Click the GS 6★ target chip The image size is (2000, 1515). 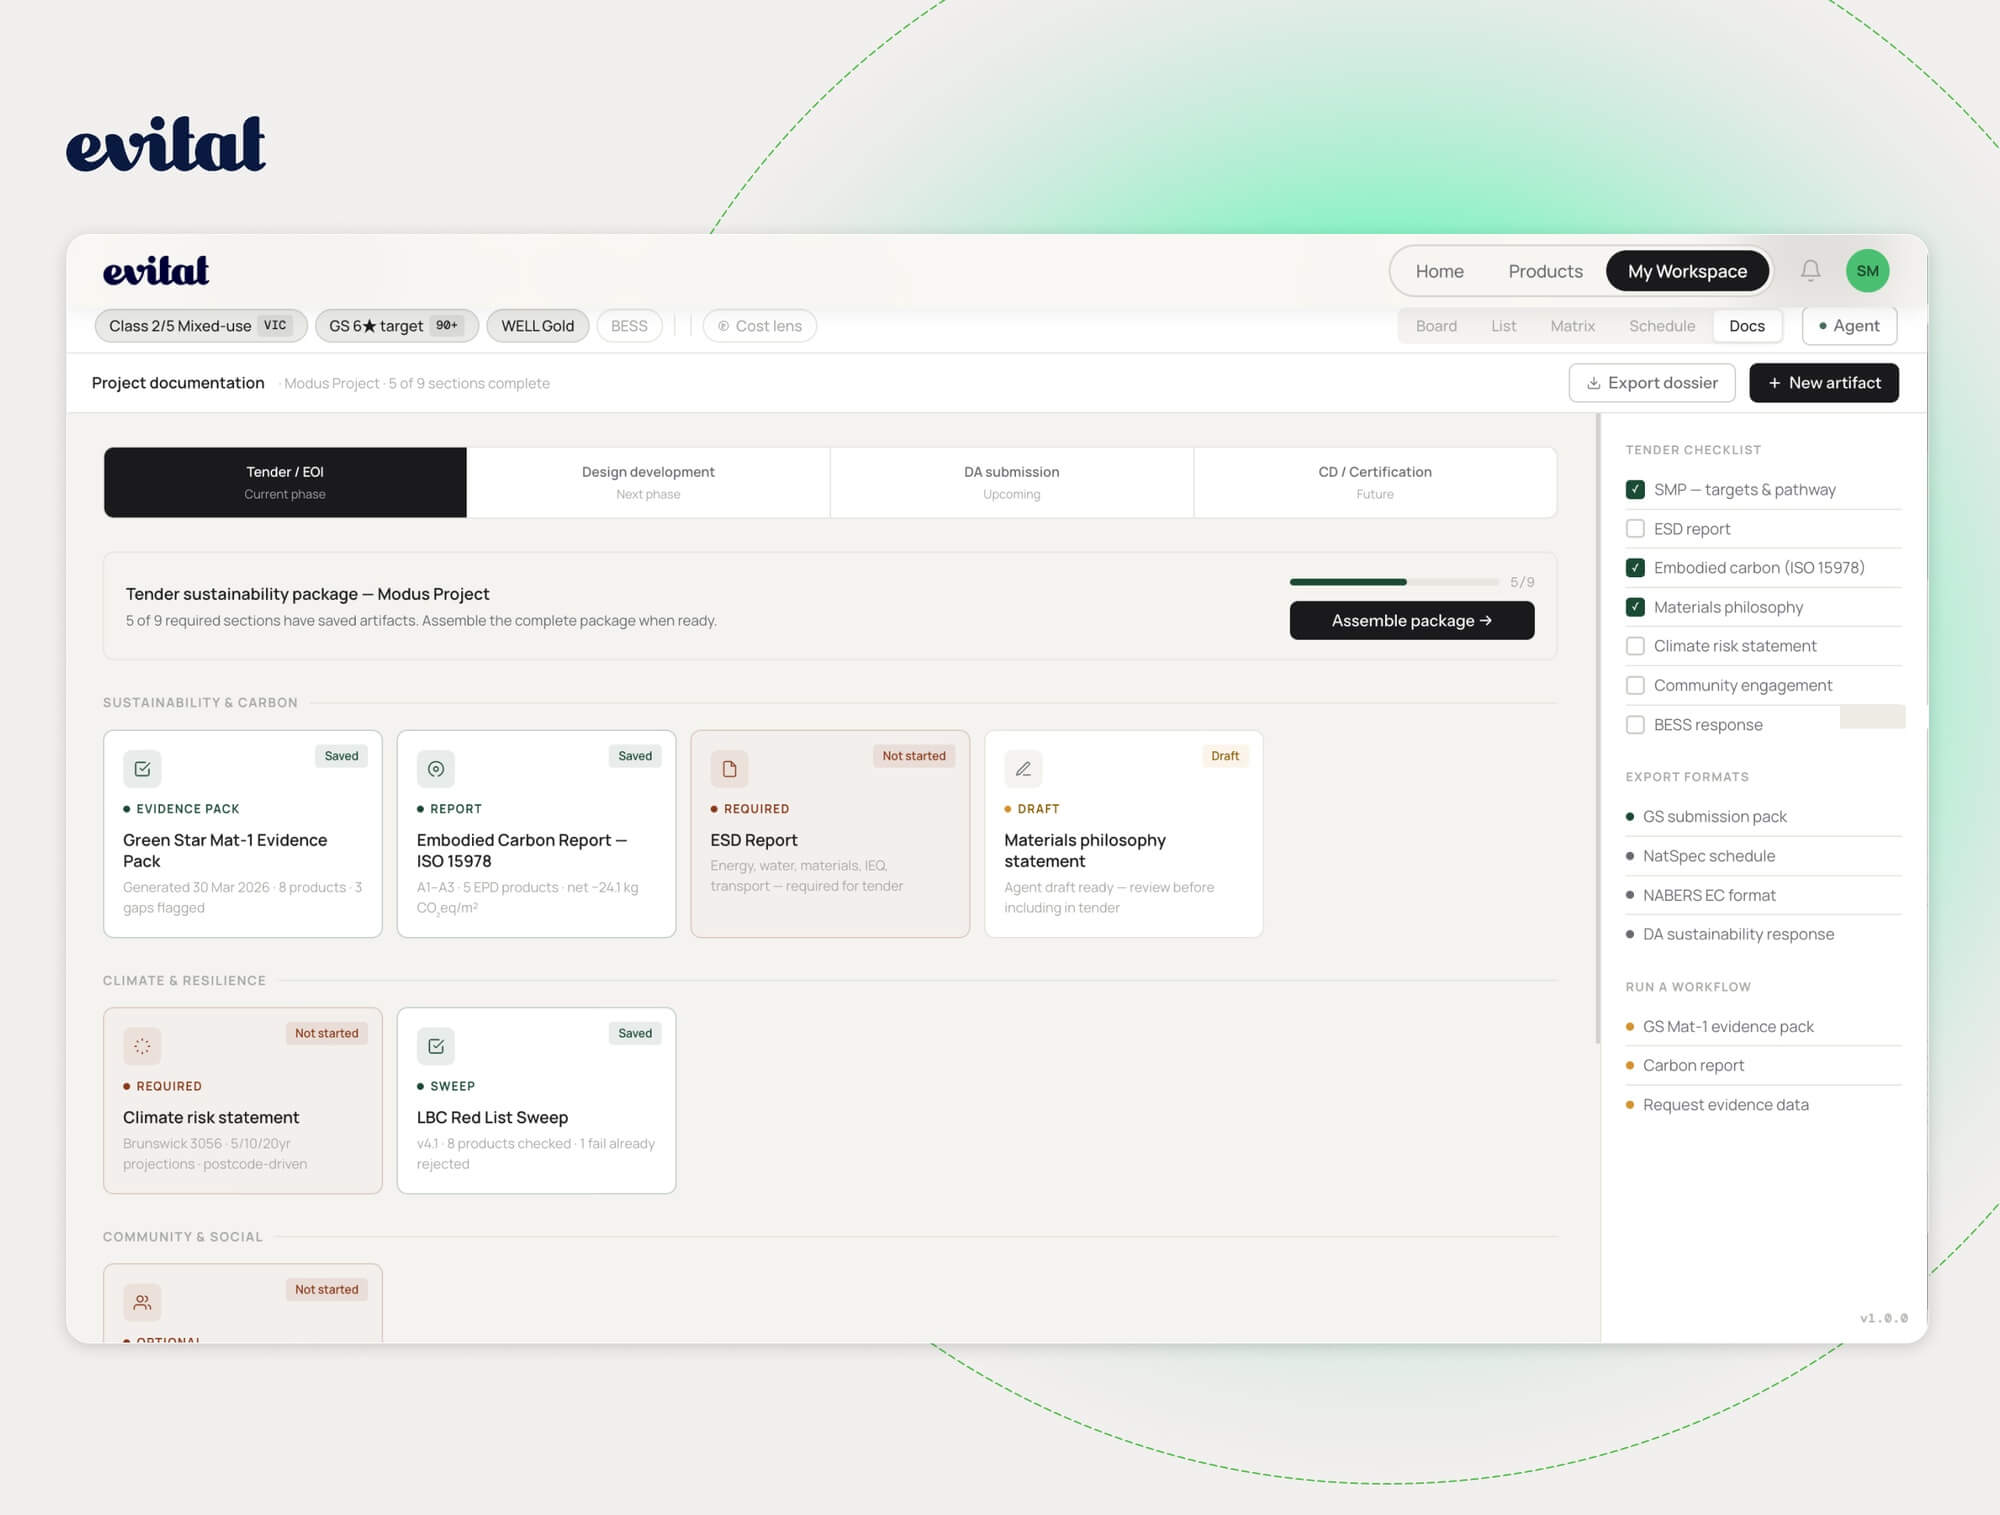(397, 326)
